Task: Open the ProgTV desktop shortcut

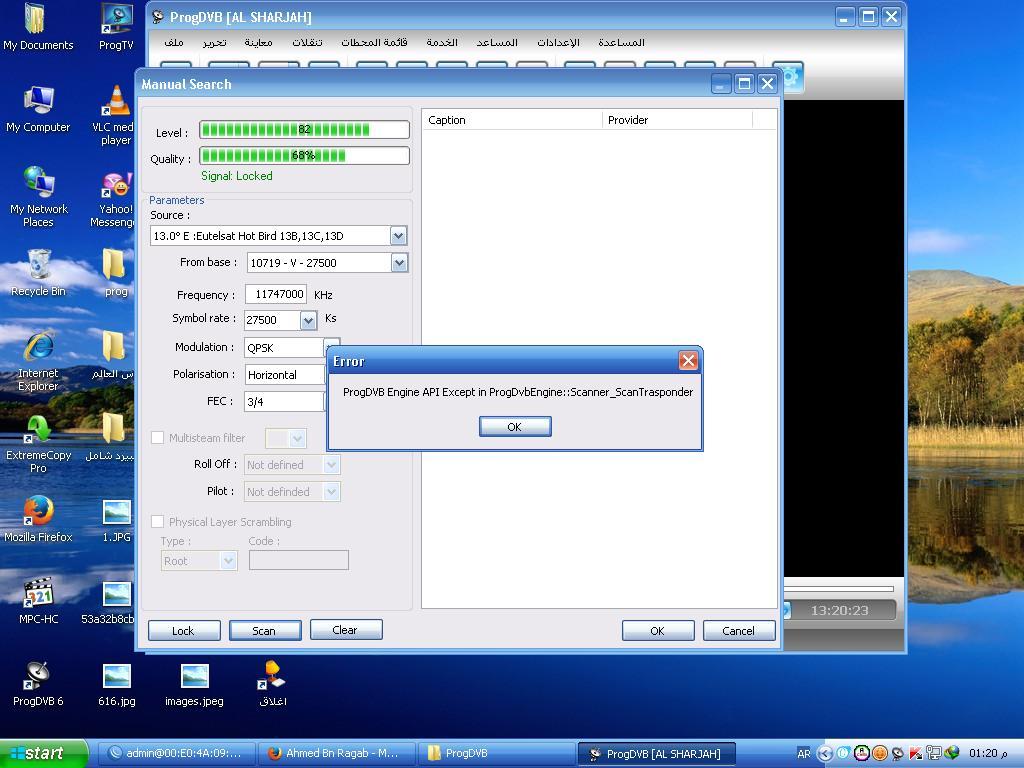Action: pos(116,27)
